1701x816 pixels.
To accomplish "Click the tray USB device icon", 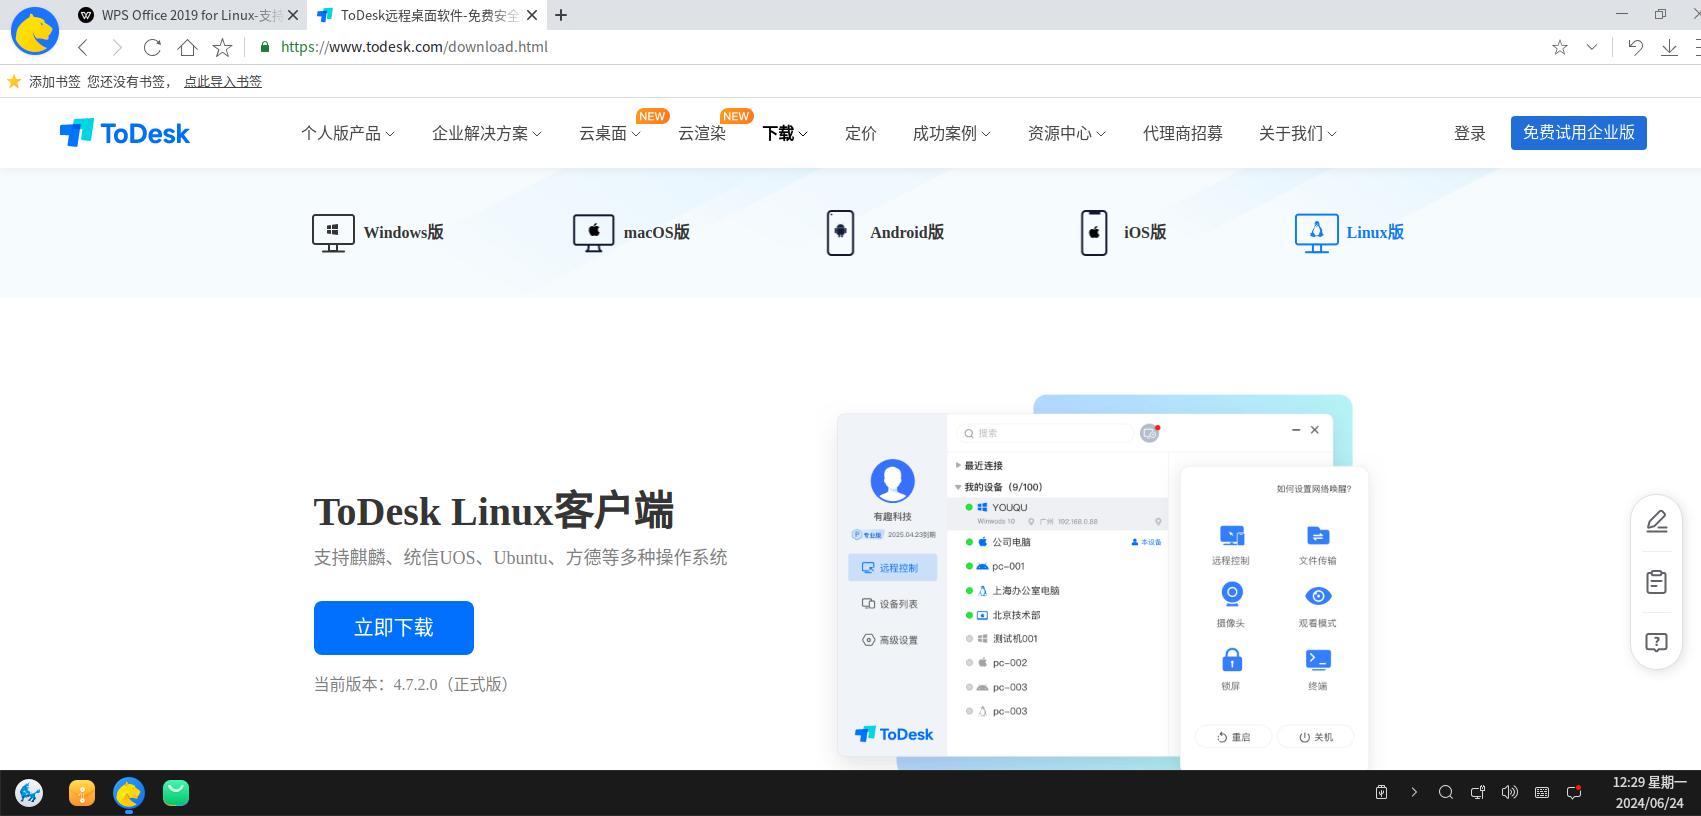I will [x=1381, y=793].
